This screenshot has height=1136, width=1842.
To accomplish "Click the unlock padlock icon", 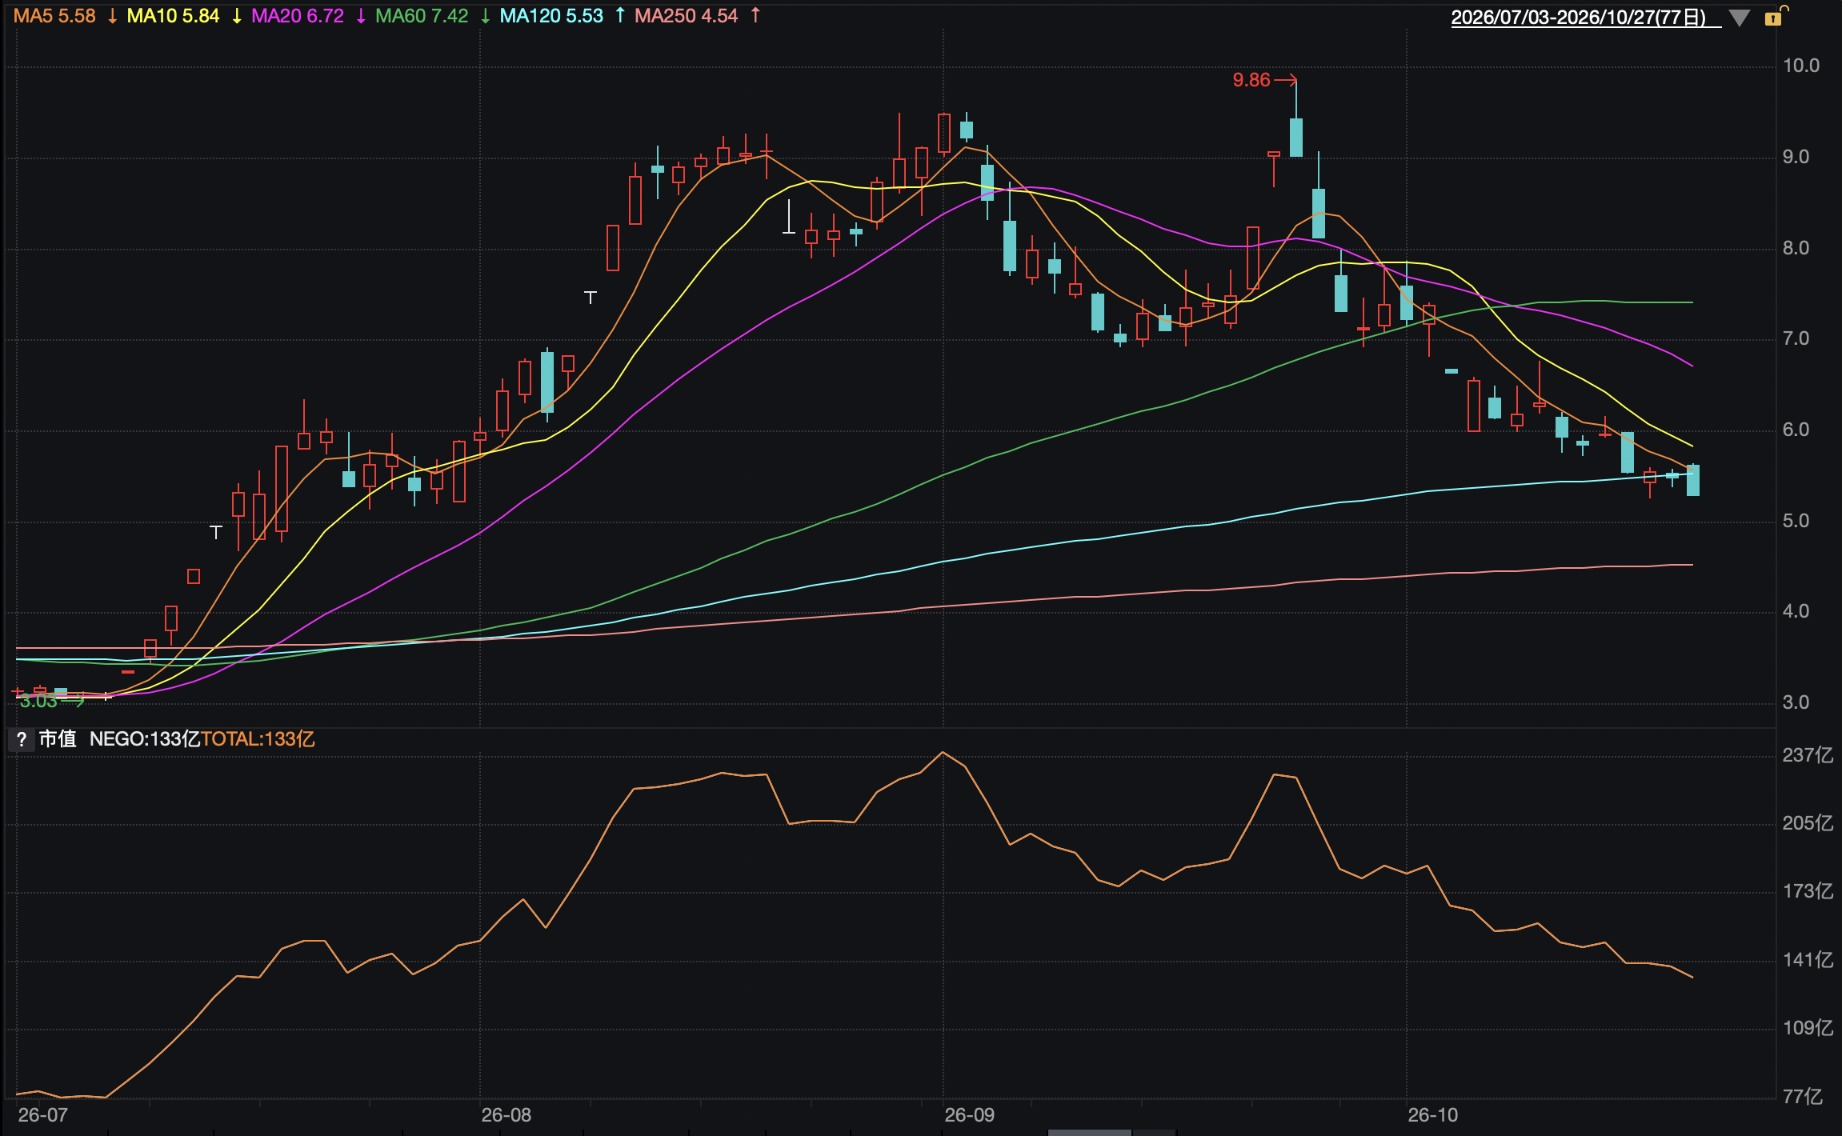I will [1775, 16].
